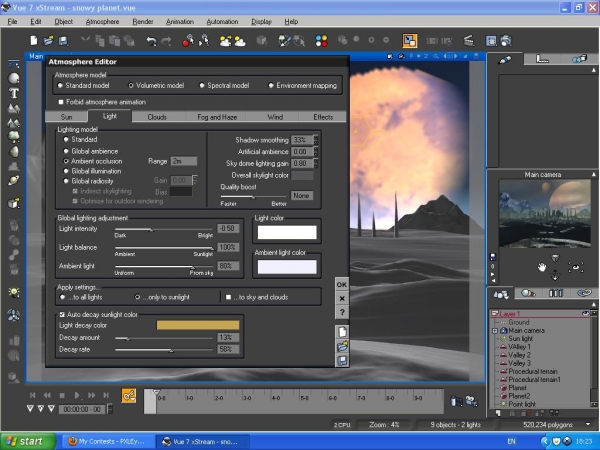The image size is (600, 450).
Task: Select Procedural terrain1 in layer list
Action: (x=534, y=380)
